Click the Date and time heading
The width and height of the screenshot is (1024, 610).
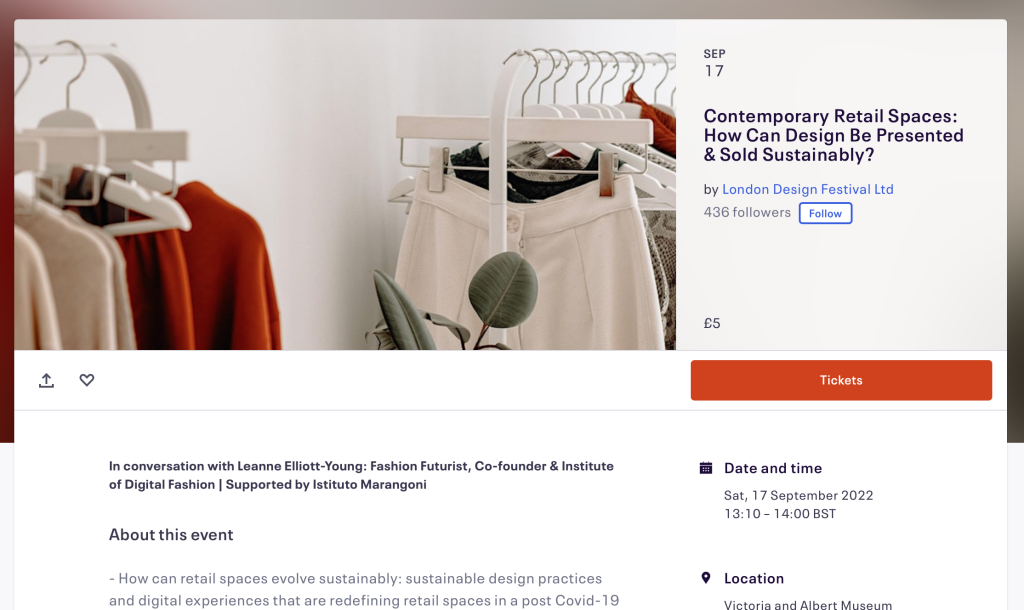pyautogui.click(x=773, y=468)
